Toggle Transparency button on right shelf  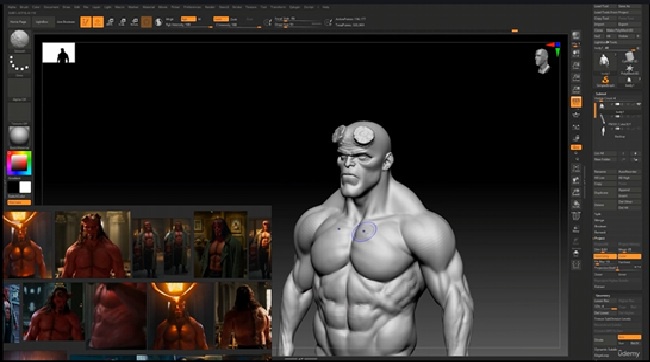[x=576, y=228]
